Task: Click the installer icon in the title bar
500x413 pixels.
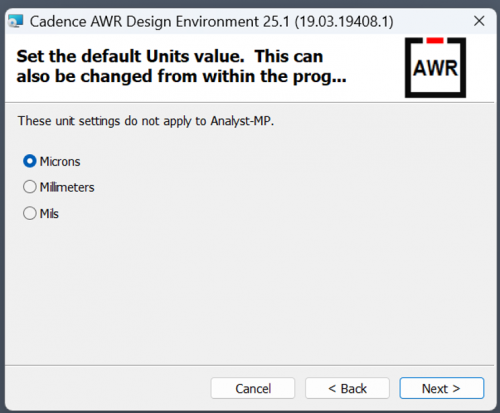Action: tap(16, 21)
